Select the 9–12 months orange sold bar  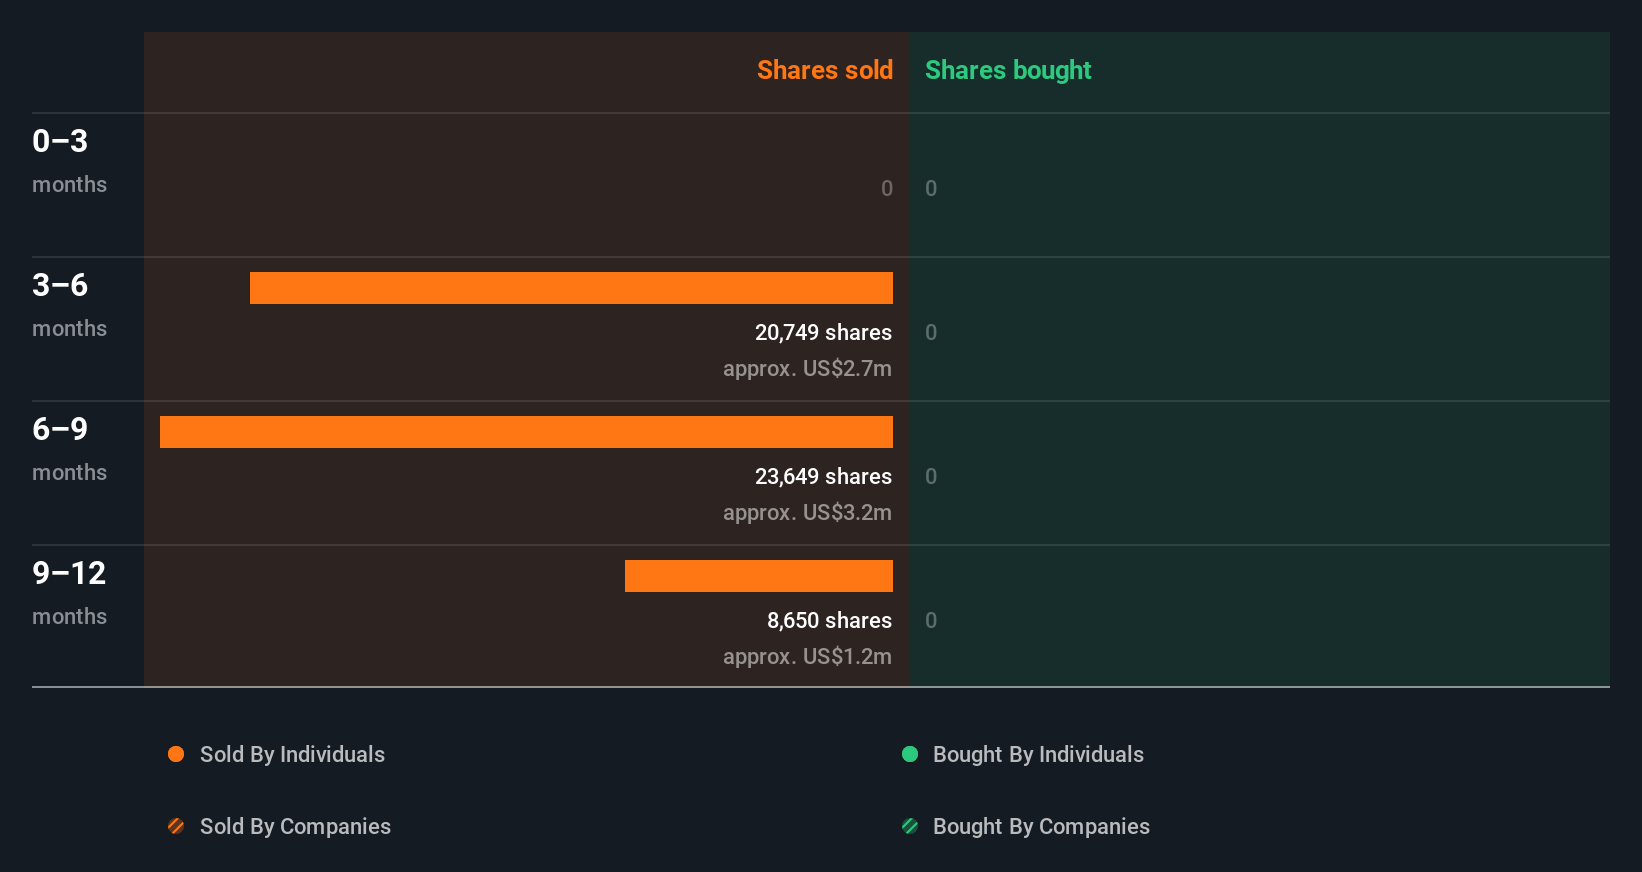coord(759,576)
